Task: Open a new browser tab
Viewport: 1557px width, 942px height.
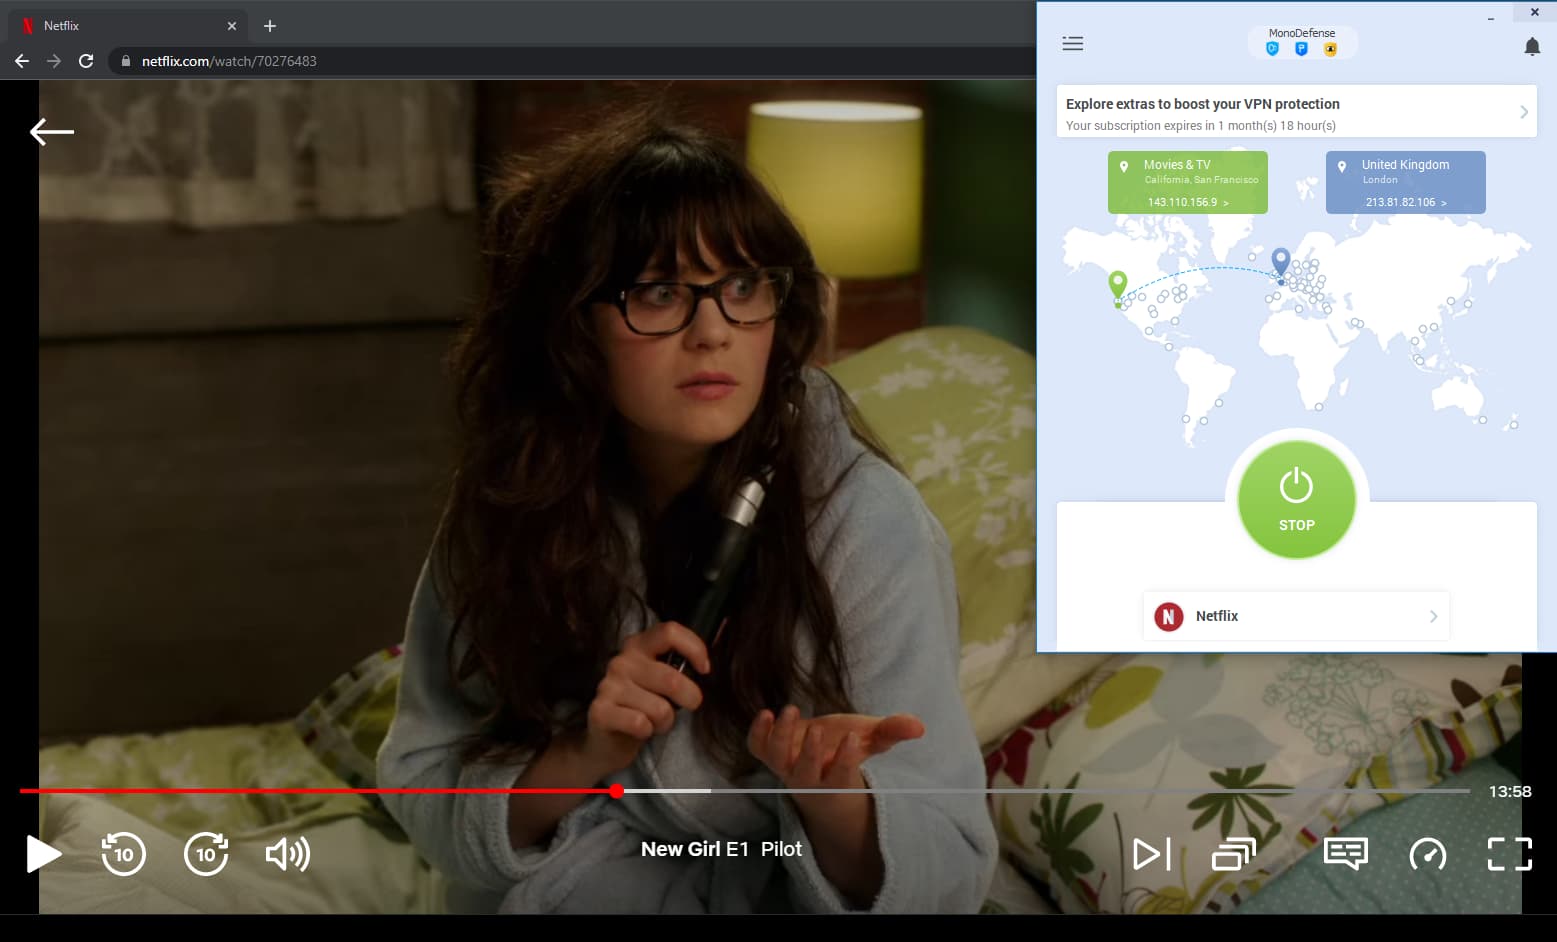Action: pos(268,25)
